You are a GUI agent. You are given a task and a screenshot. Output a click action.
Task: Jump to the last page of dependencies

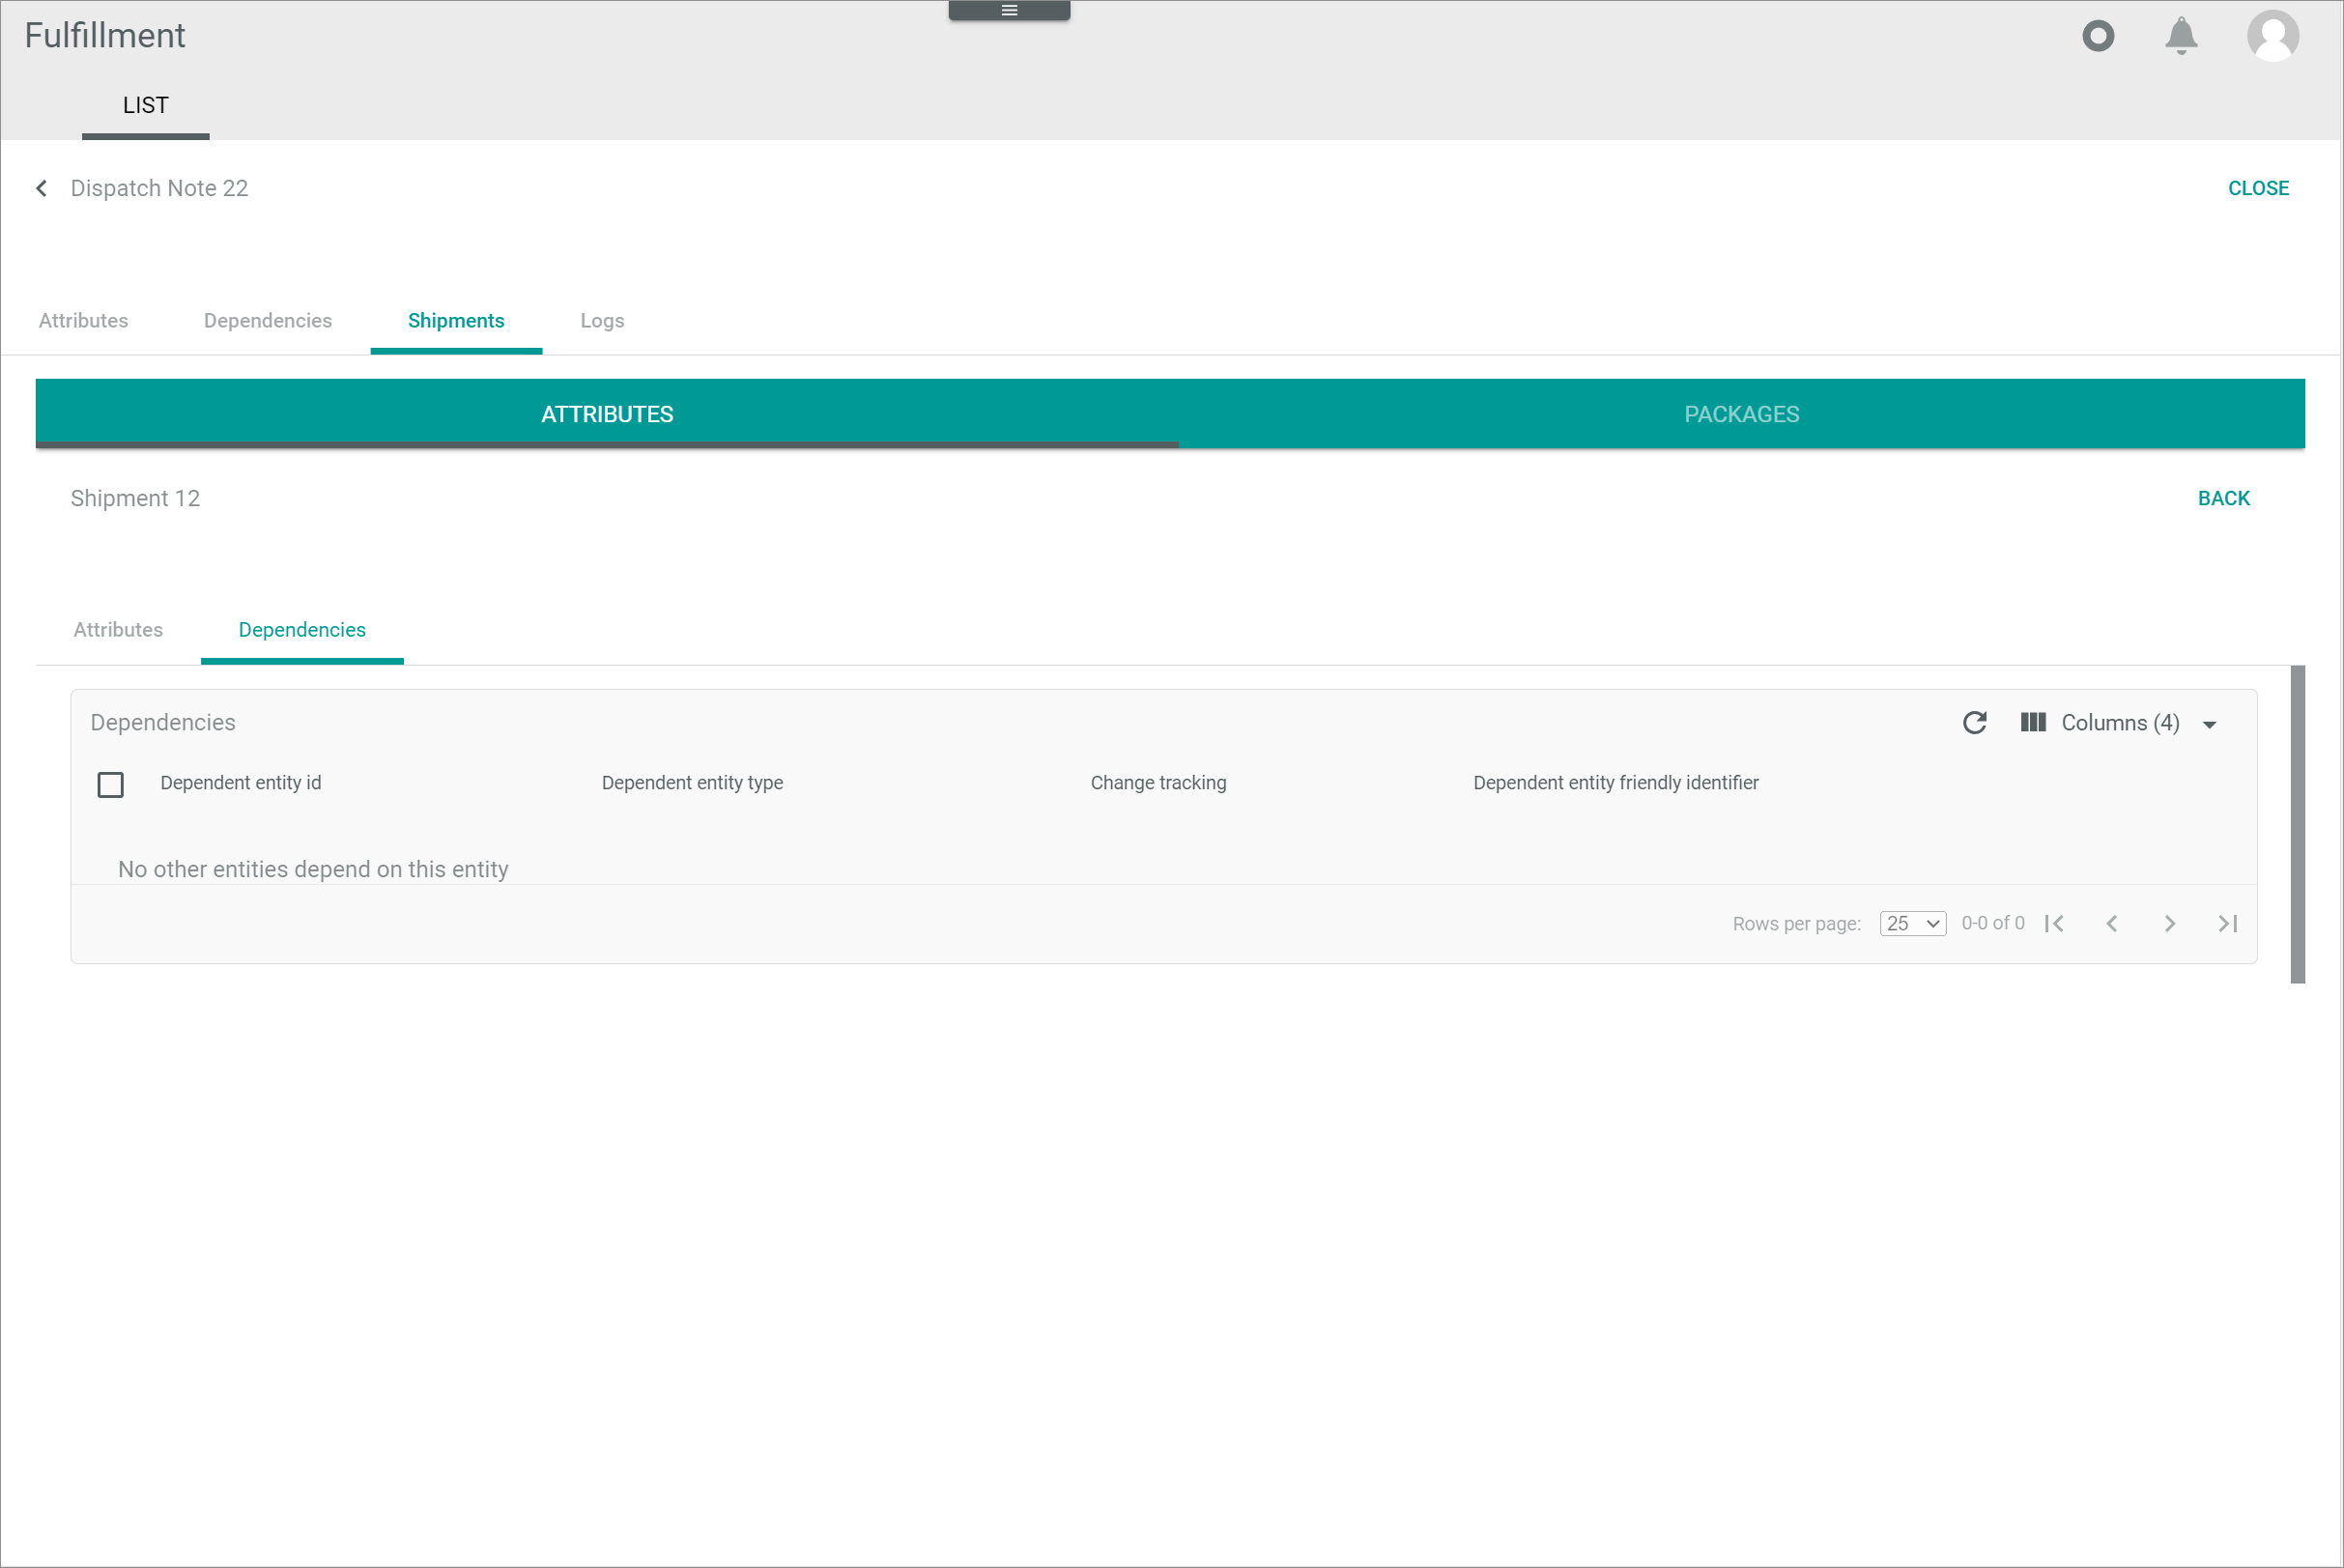pos(2227,923)
